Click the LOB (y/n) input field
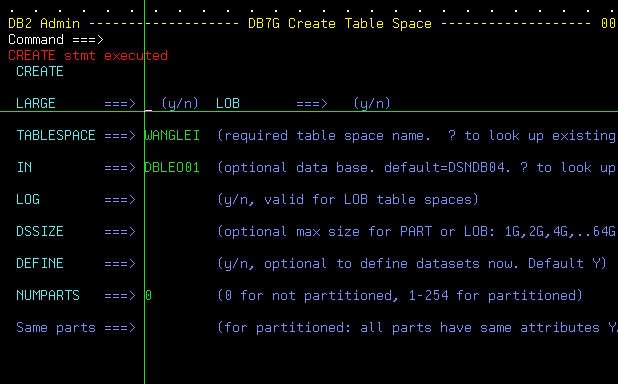This screenshot has height=384, width=618. [340, 104]
